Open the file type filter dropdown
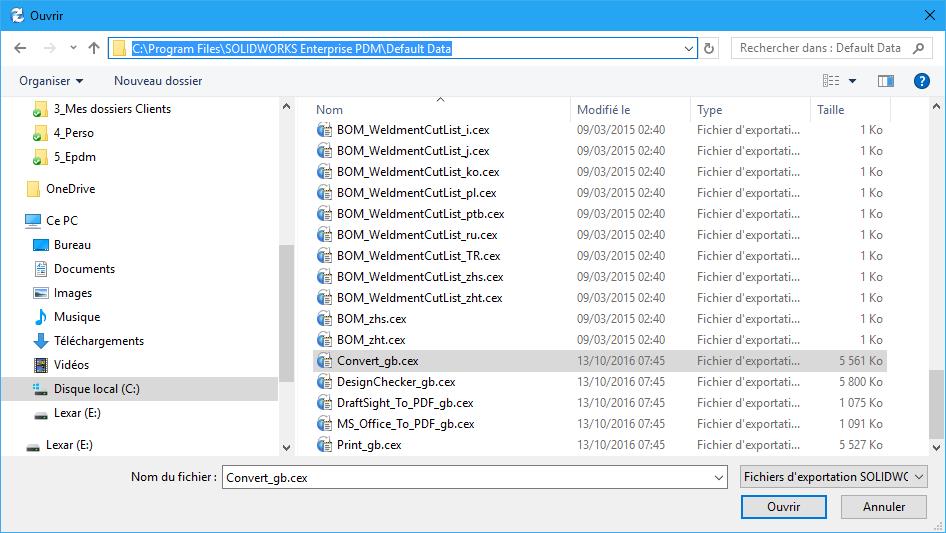This screenshot has height=533, width=946. pos(833,477)
